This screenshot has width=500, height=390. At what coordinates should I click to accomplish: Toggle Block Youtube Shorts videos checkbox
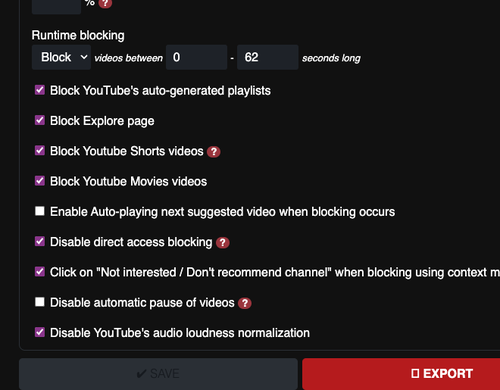click(40, 151)
